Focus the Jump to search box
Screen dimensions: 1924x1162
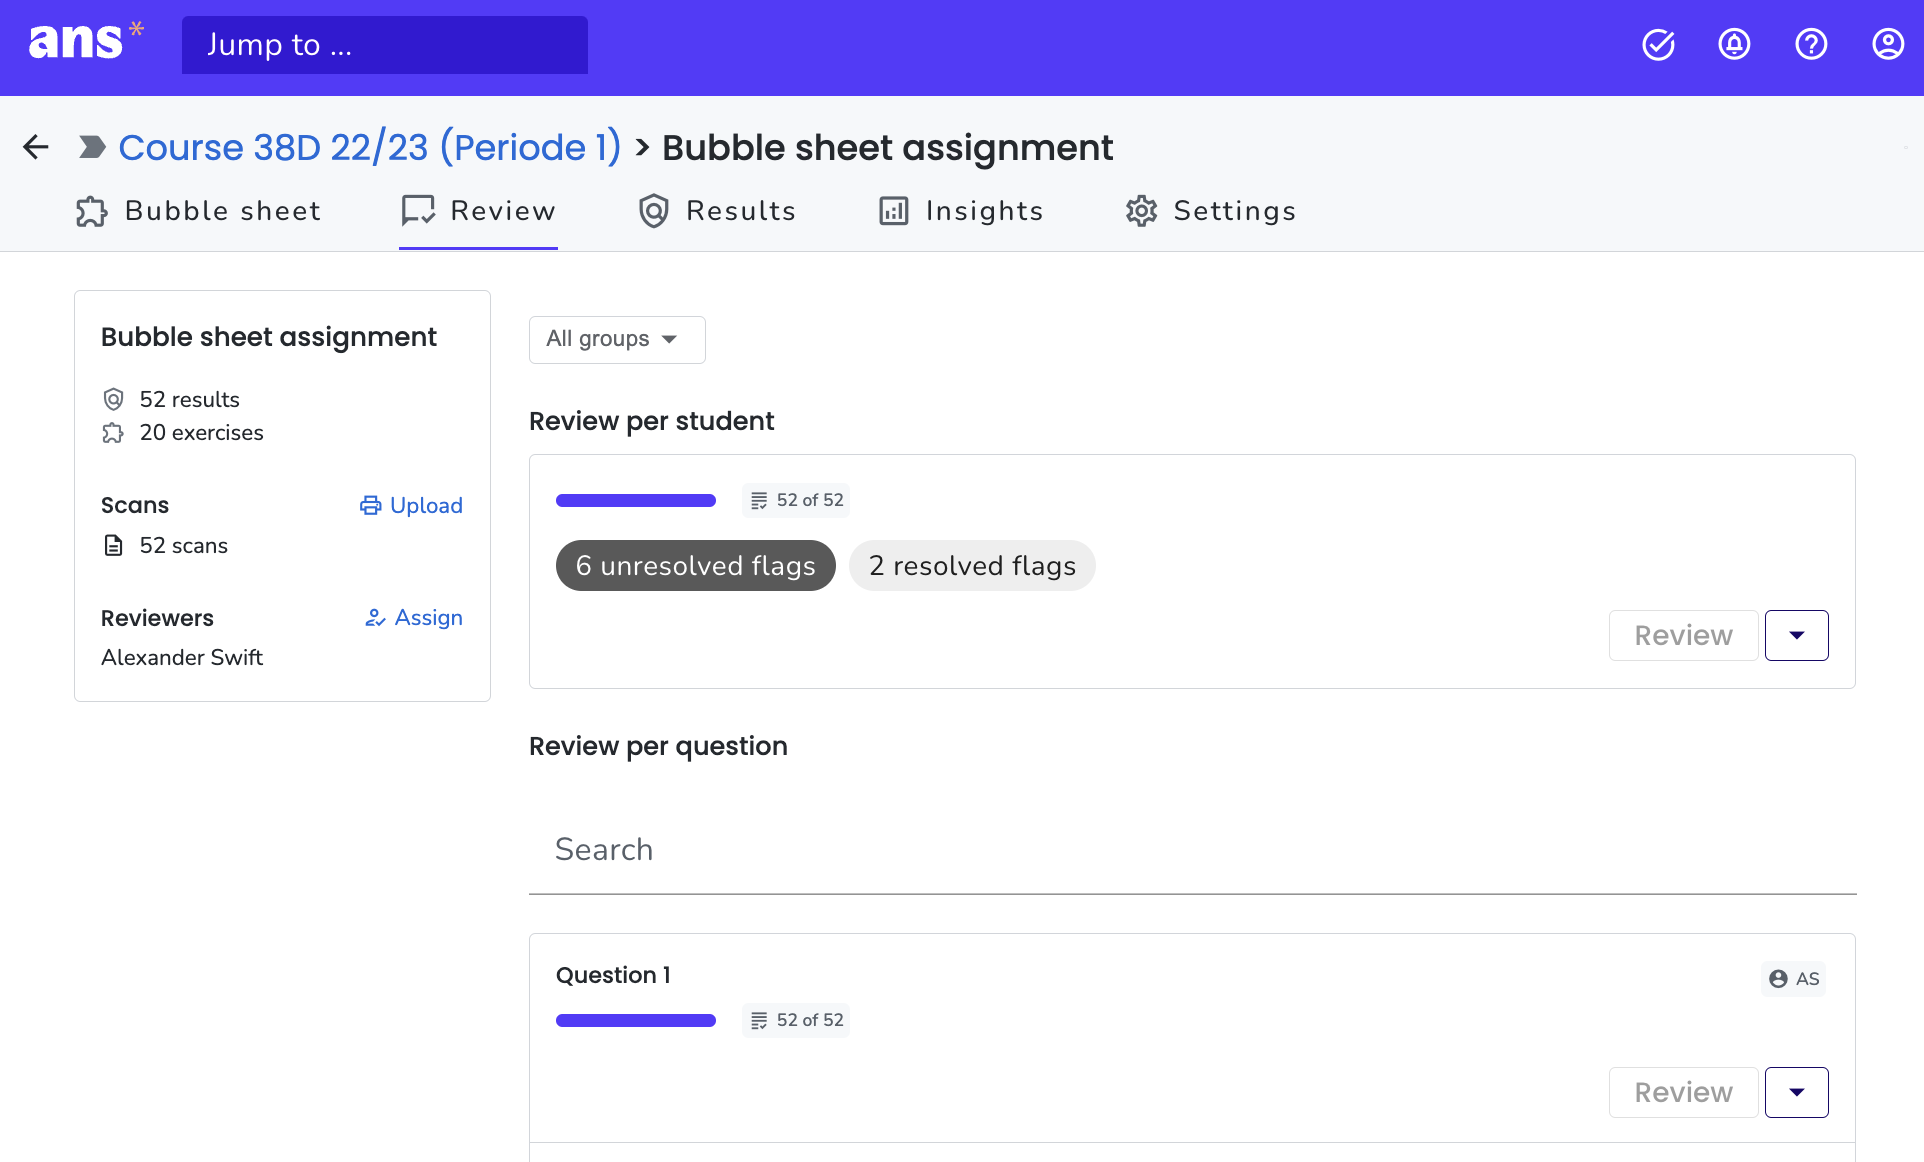tap(385, 45)
